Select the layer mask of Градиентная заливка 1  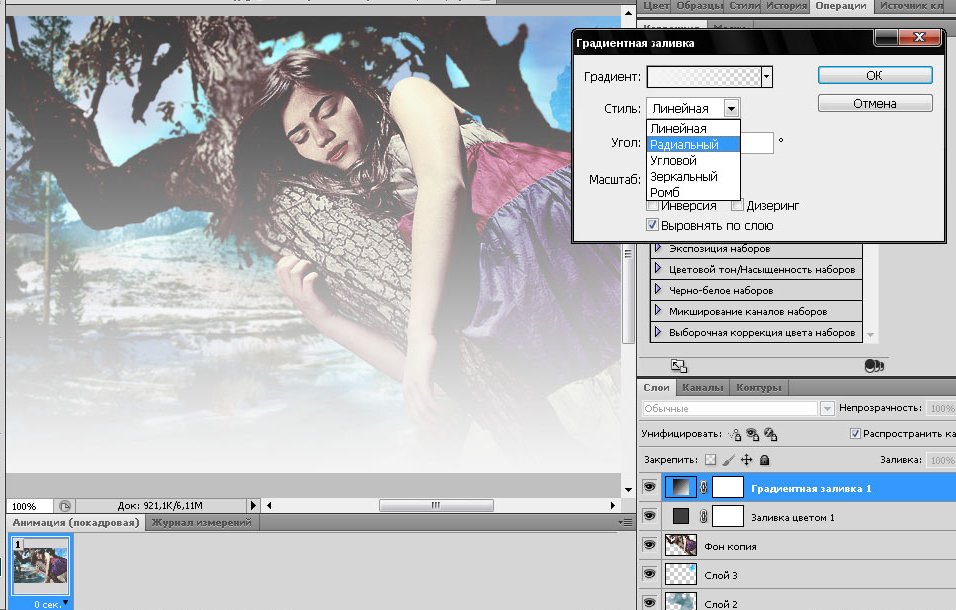pos(728,488)
